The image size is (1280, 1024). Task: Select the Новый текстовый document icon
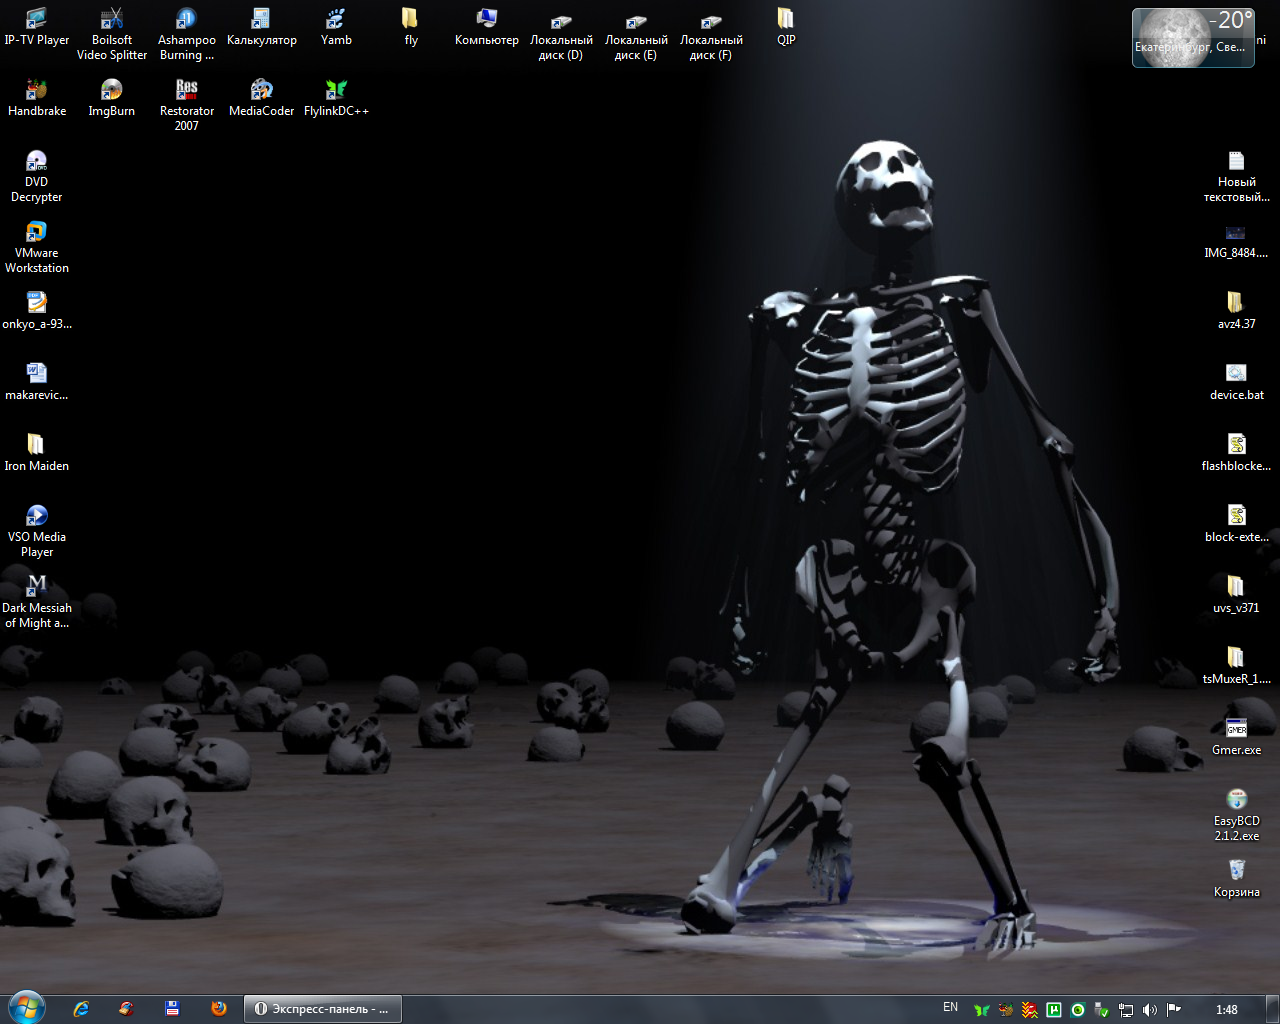coord(1237,176)
